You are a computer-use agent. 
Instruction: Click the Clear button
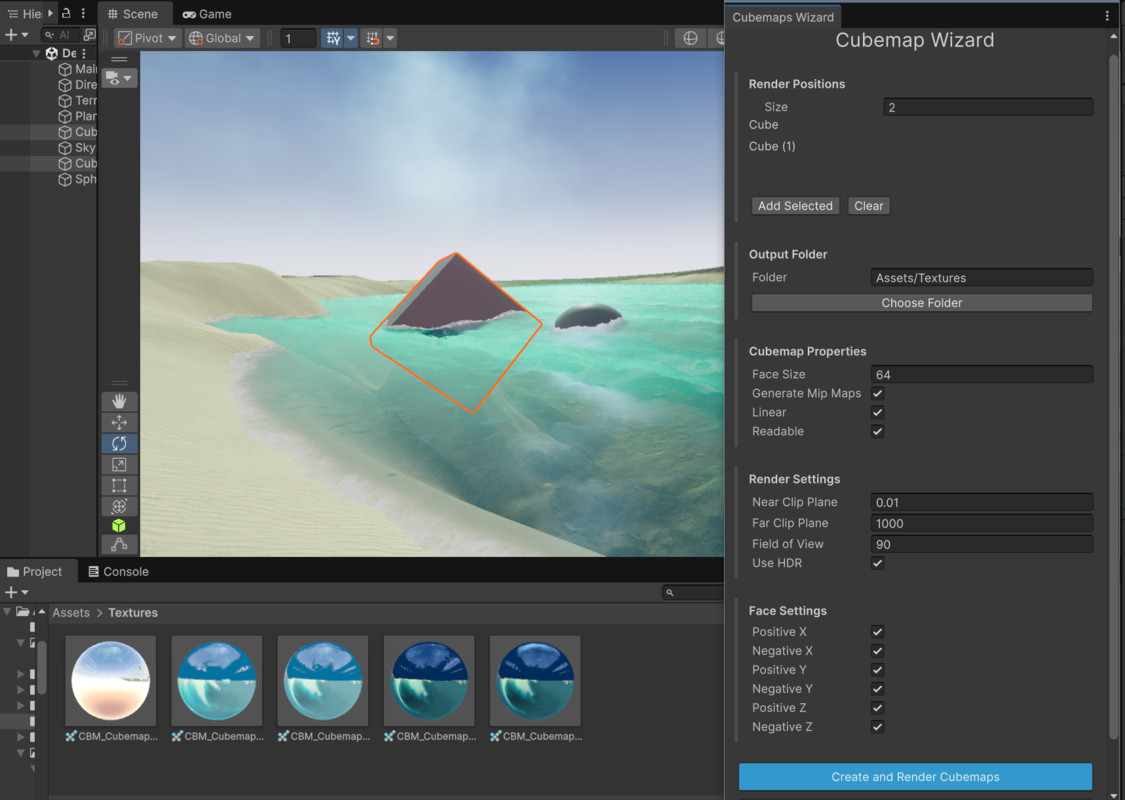pyautogui.click(x=868, y=206)
